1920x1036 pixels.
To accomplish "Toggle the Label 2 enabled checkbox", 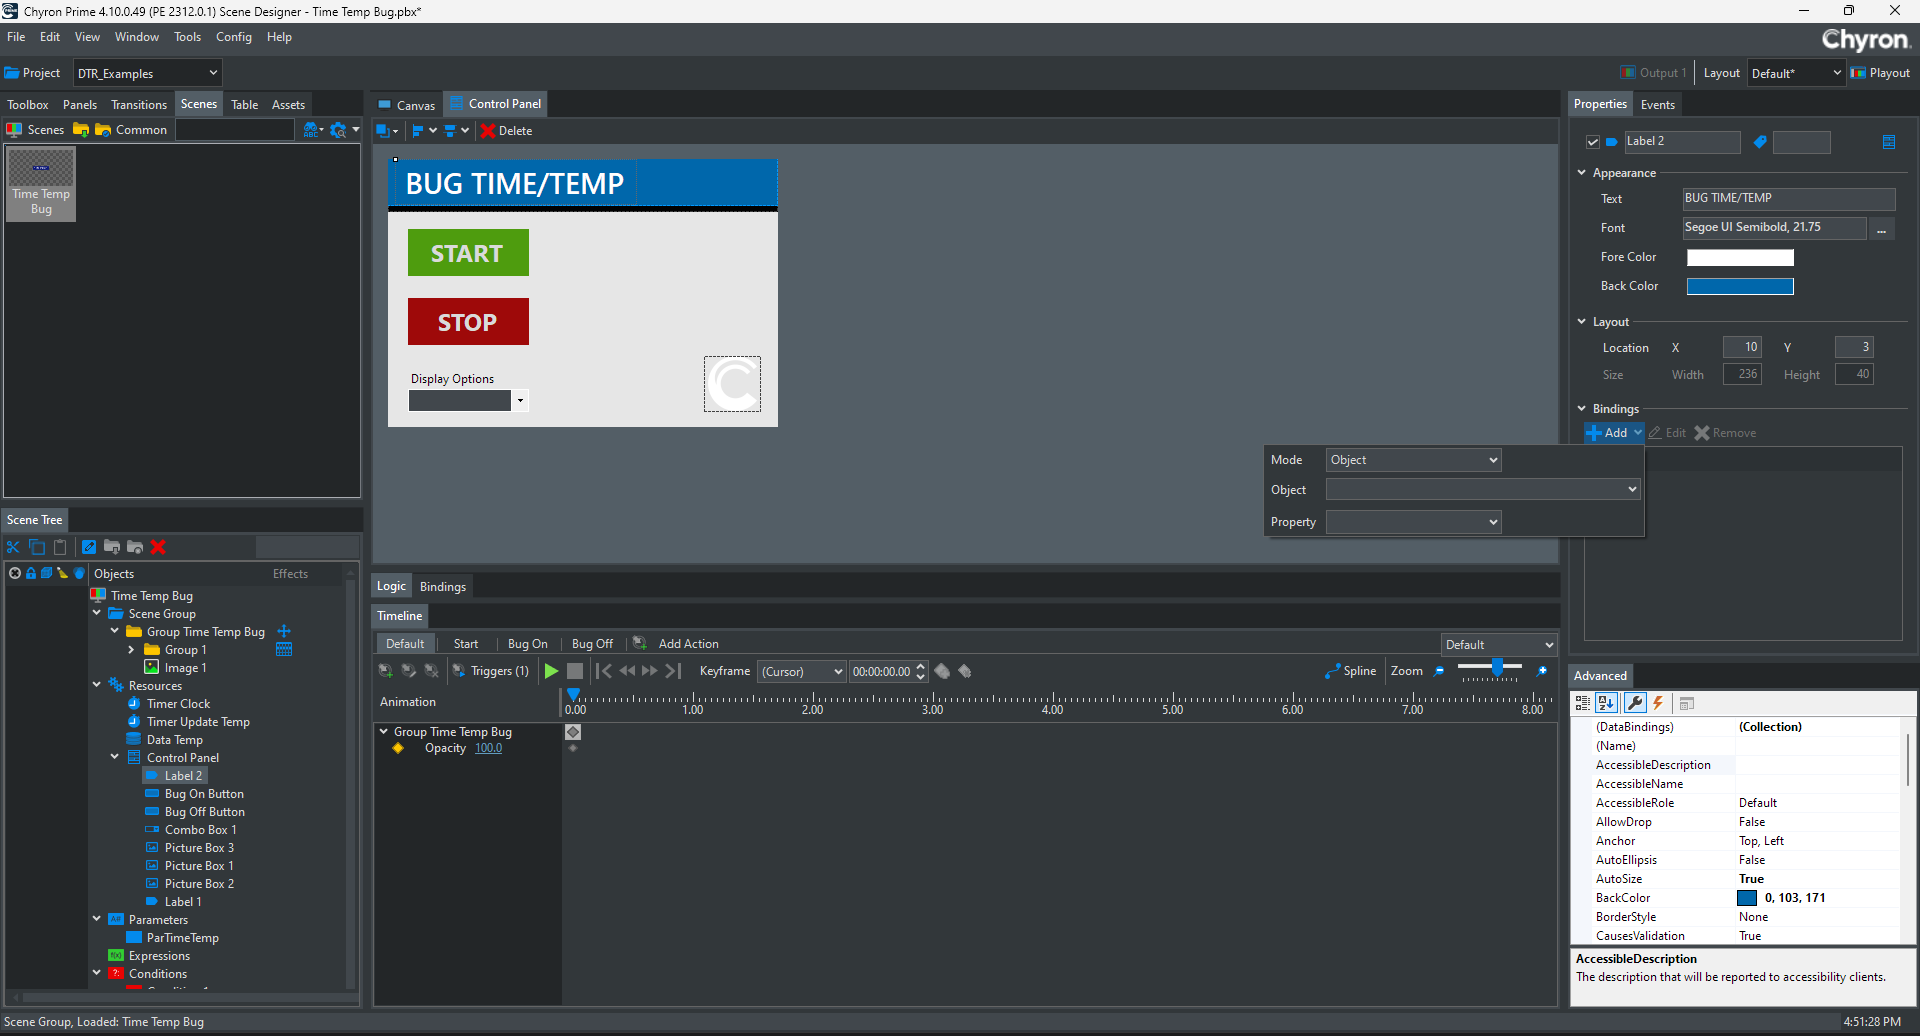I will click(1593, 142).
